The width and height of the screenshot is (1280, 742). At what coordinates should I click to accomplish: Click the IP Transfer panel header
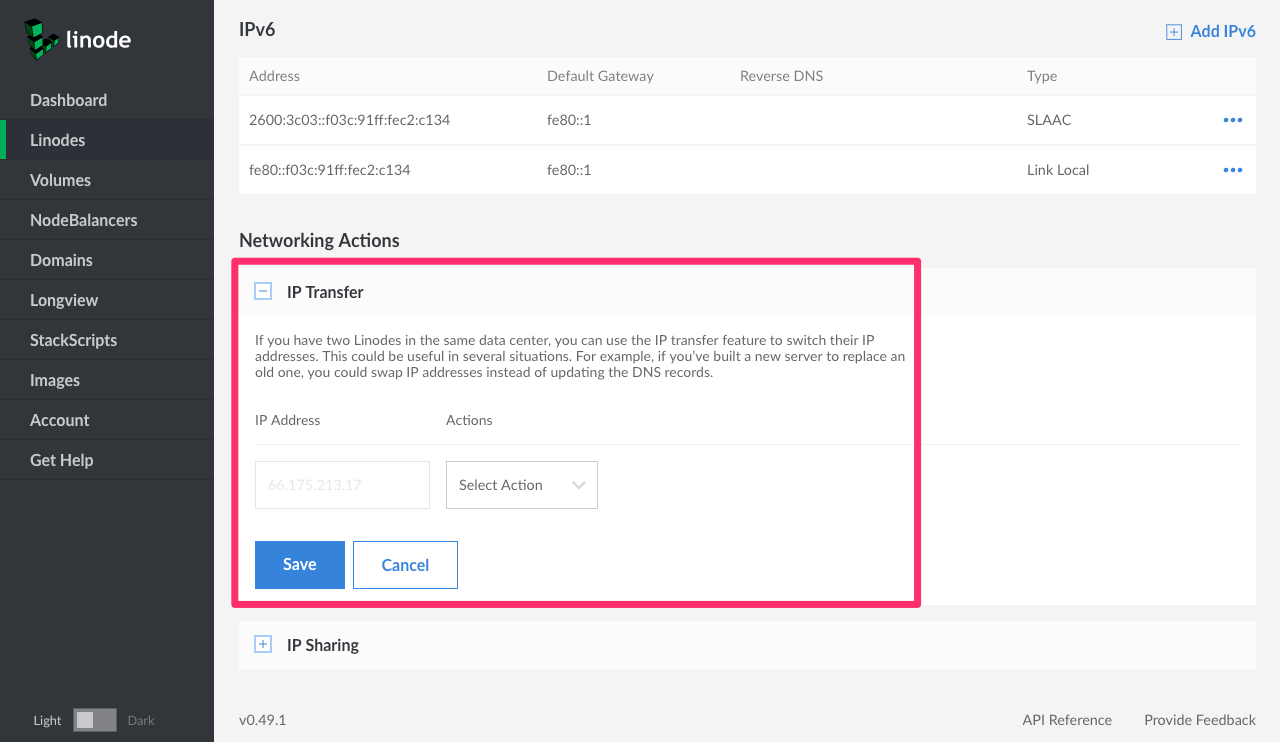[x=325, y=292]
